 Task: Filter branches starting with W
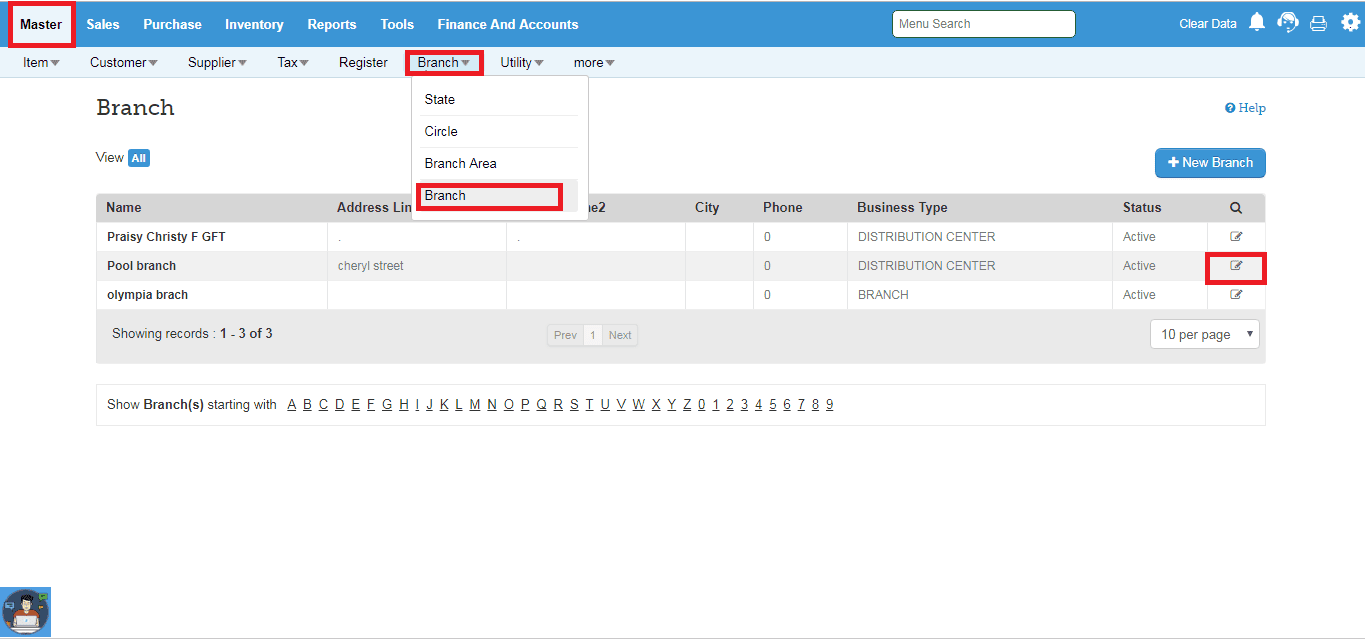pyautogui.click(x=638, y=405)
